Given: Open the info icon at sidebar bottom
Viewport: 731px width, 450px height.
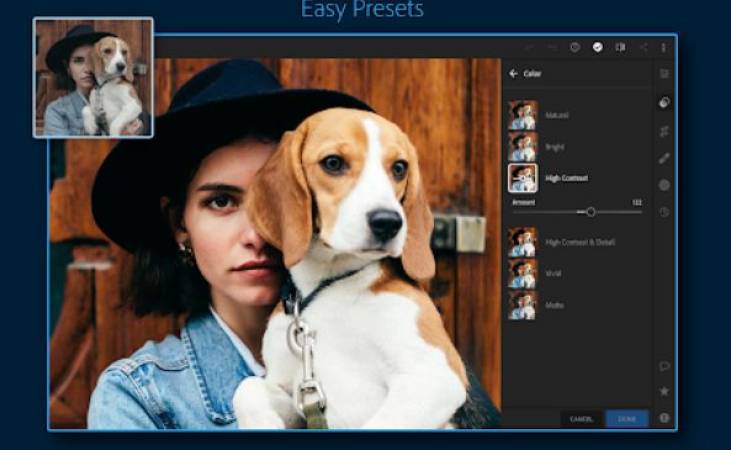Looking at the screenshot, I should [x=664, y=418].
